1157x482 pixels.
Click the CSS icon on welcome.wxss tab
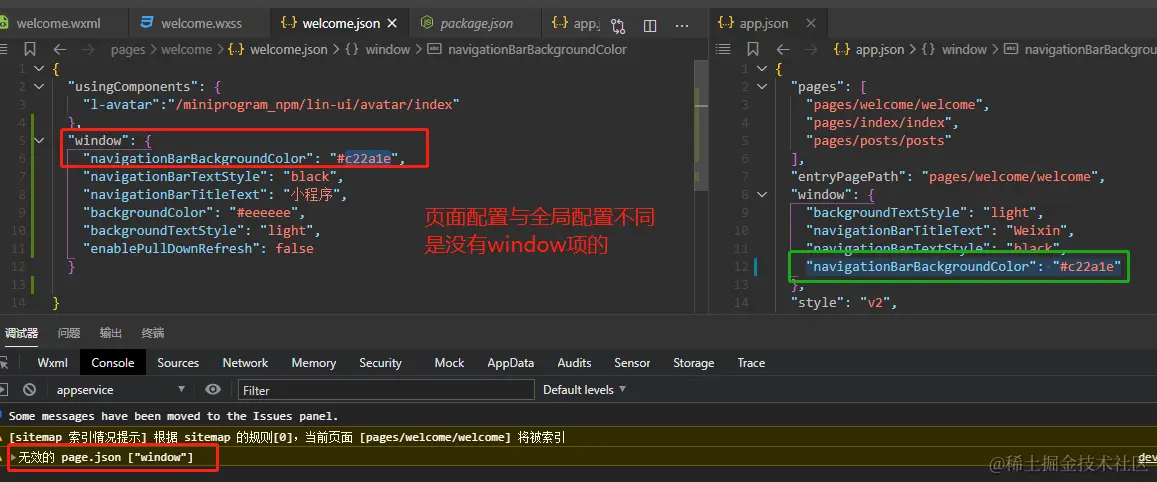pos(148,24)
